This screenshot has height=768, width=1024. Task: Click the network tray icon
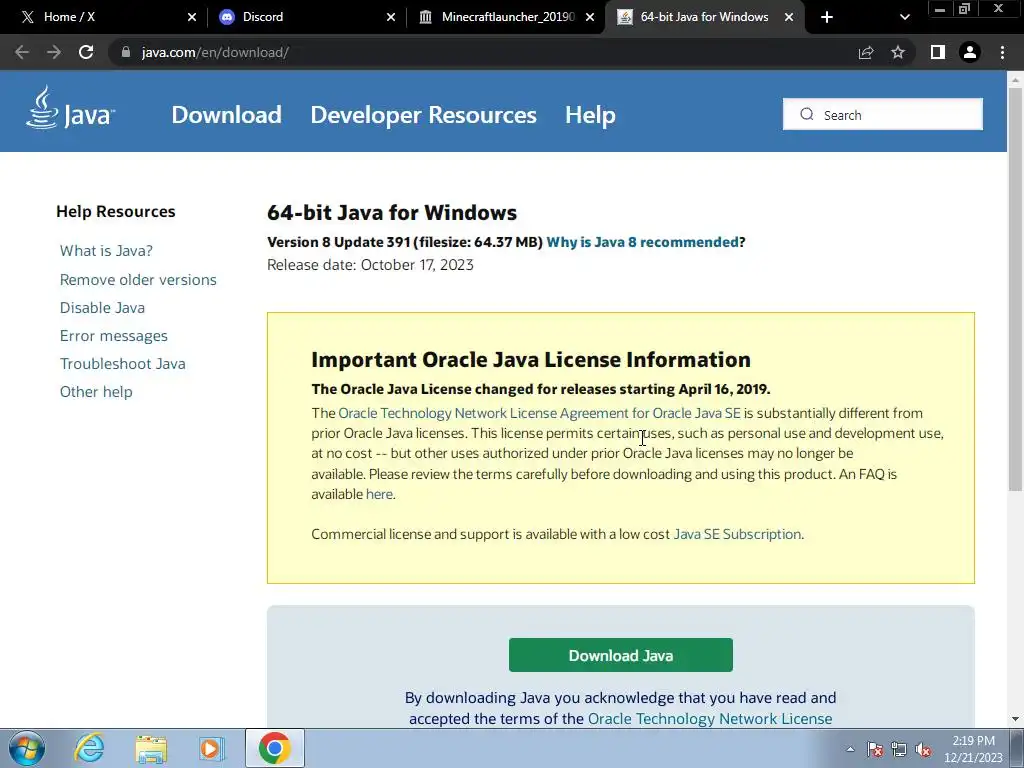click(899, 749)
